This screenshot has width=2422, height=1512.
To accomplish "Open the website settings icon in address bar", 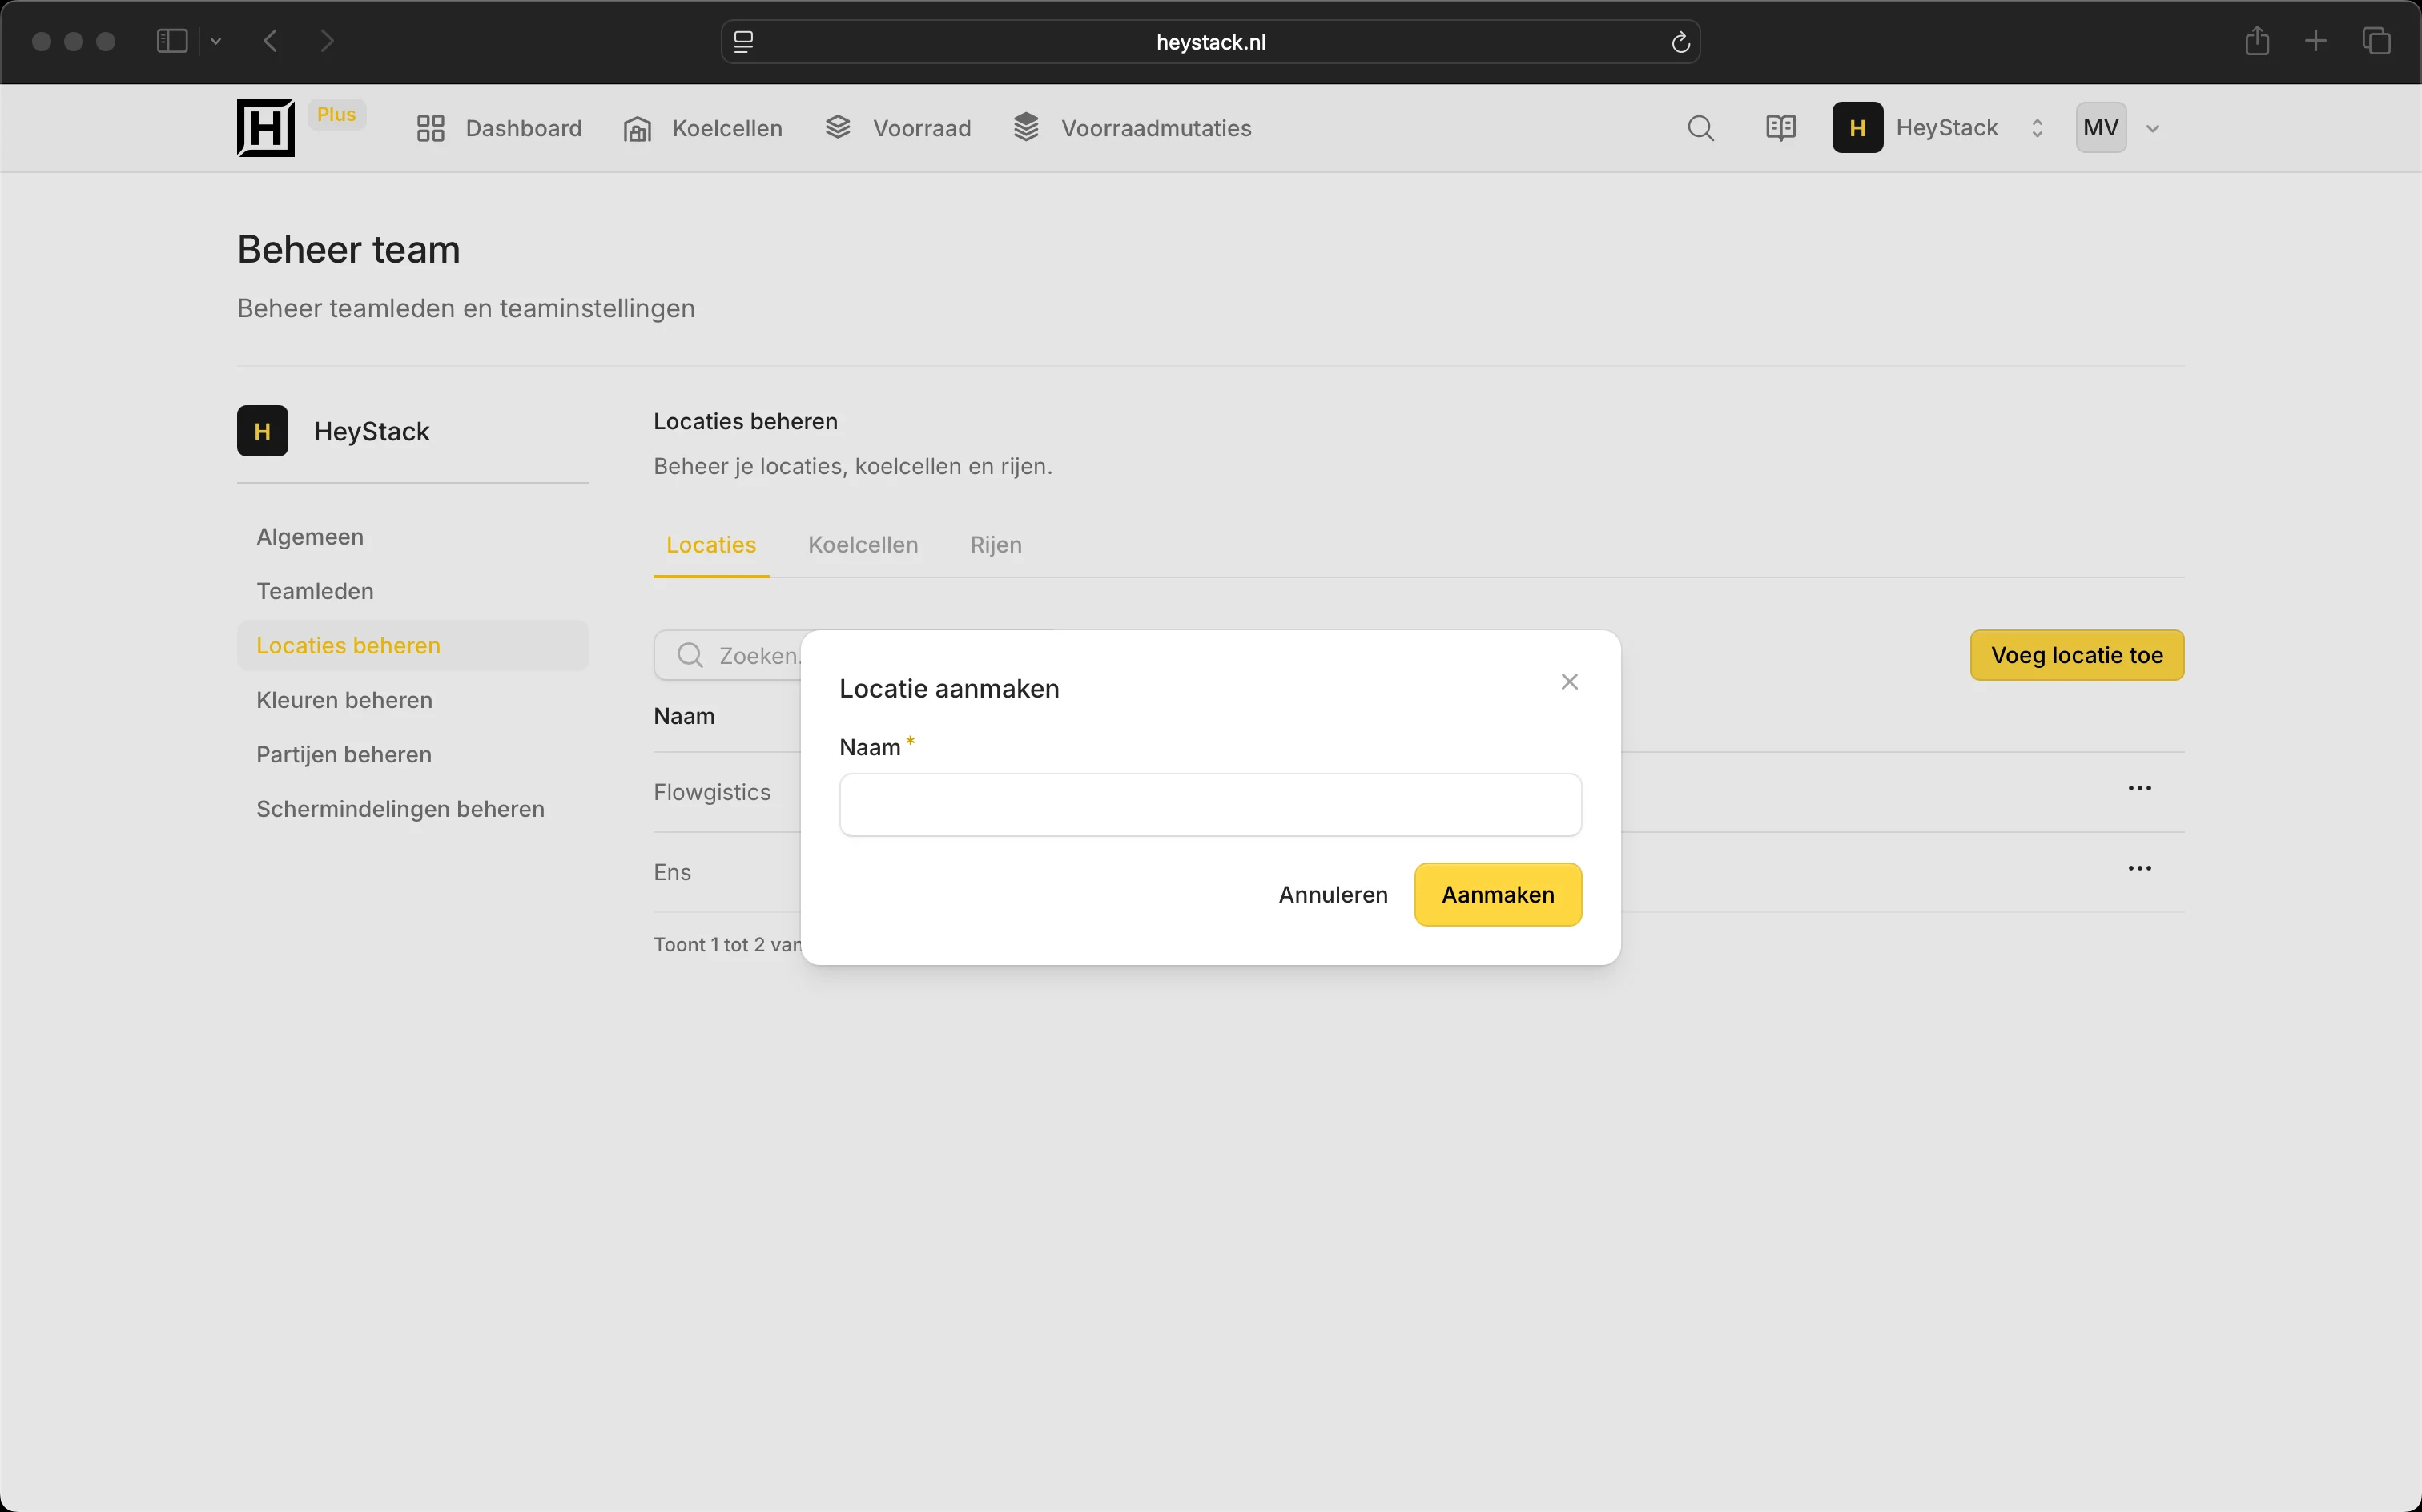I will click(743, 42).
